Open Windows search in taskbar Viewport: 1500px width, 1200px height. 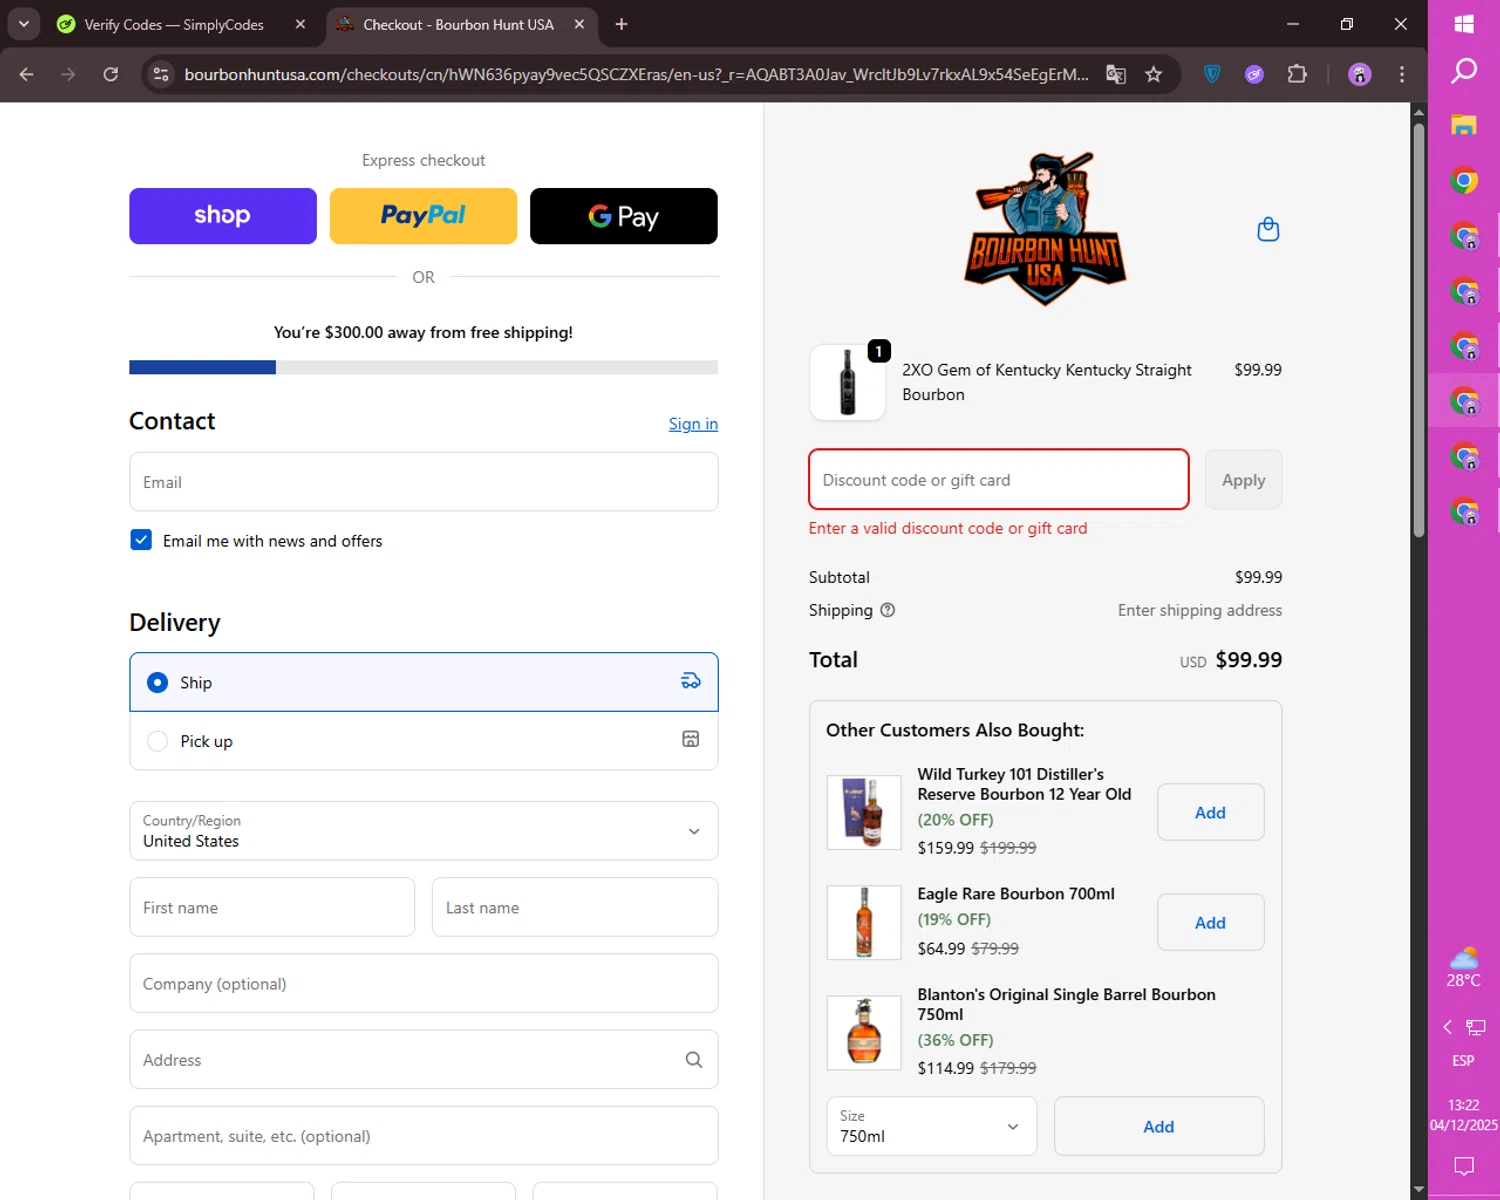1464,71
